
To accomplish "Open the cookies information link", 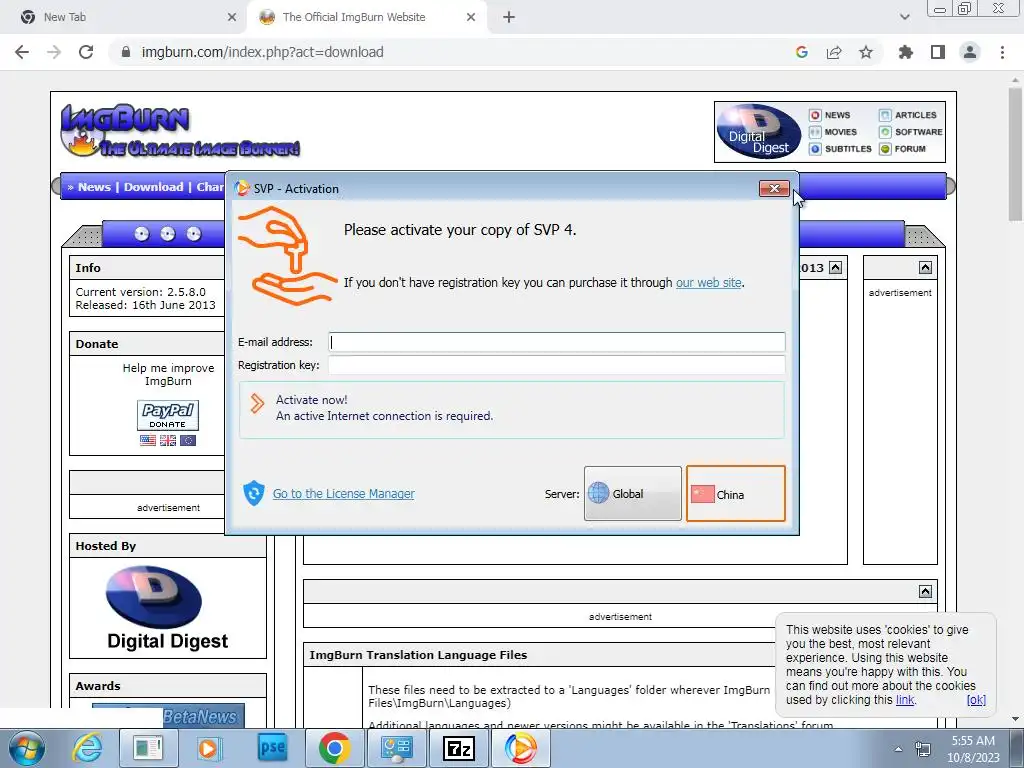I will (905, 699).
